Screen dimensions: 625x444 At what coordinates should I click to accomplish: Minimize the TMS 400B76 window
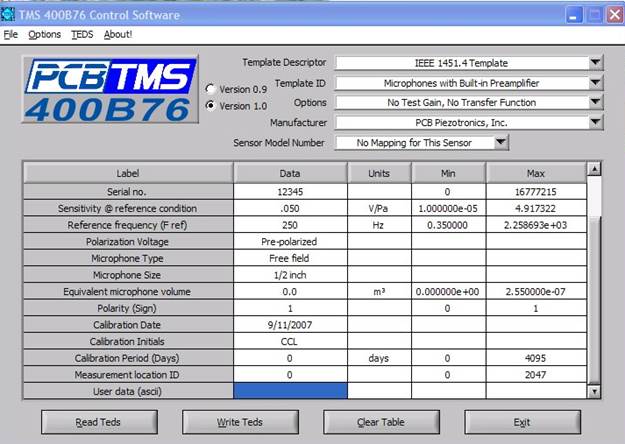(574, 15)
